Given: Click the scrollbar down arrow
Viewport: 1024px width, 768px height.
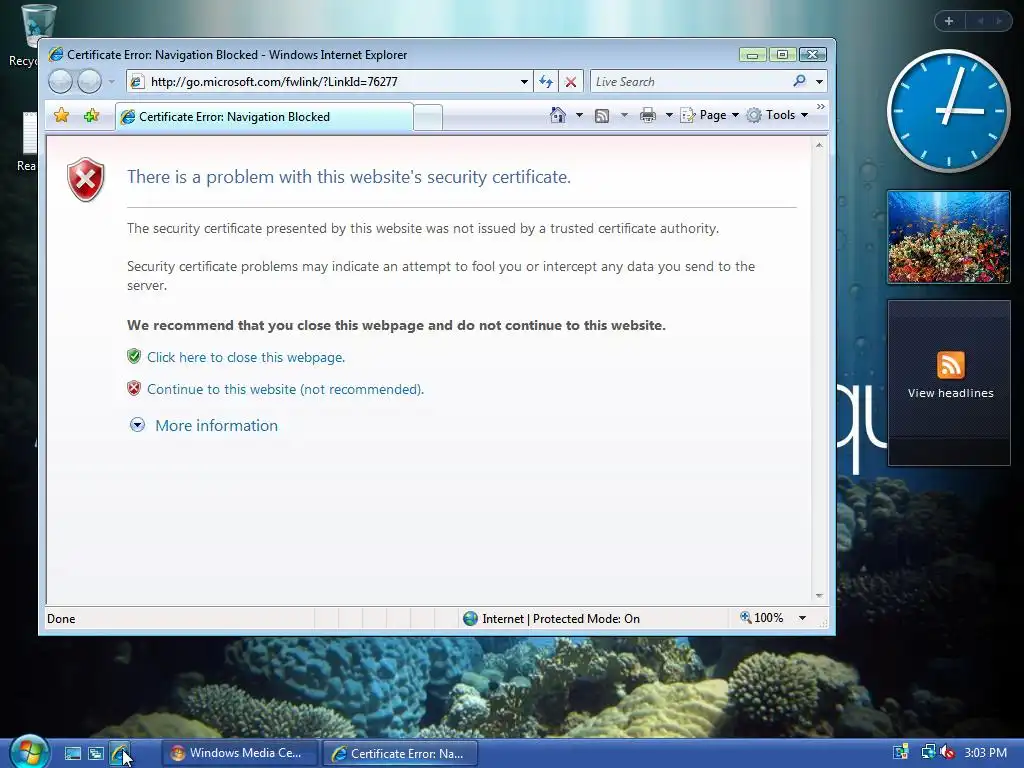Looking at the screenshot, I should pos(819,596).
